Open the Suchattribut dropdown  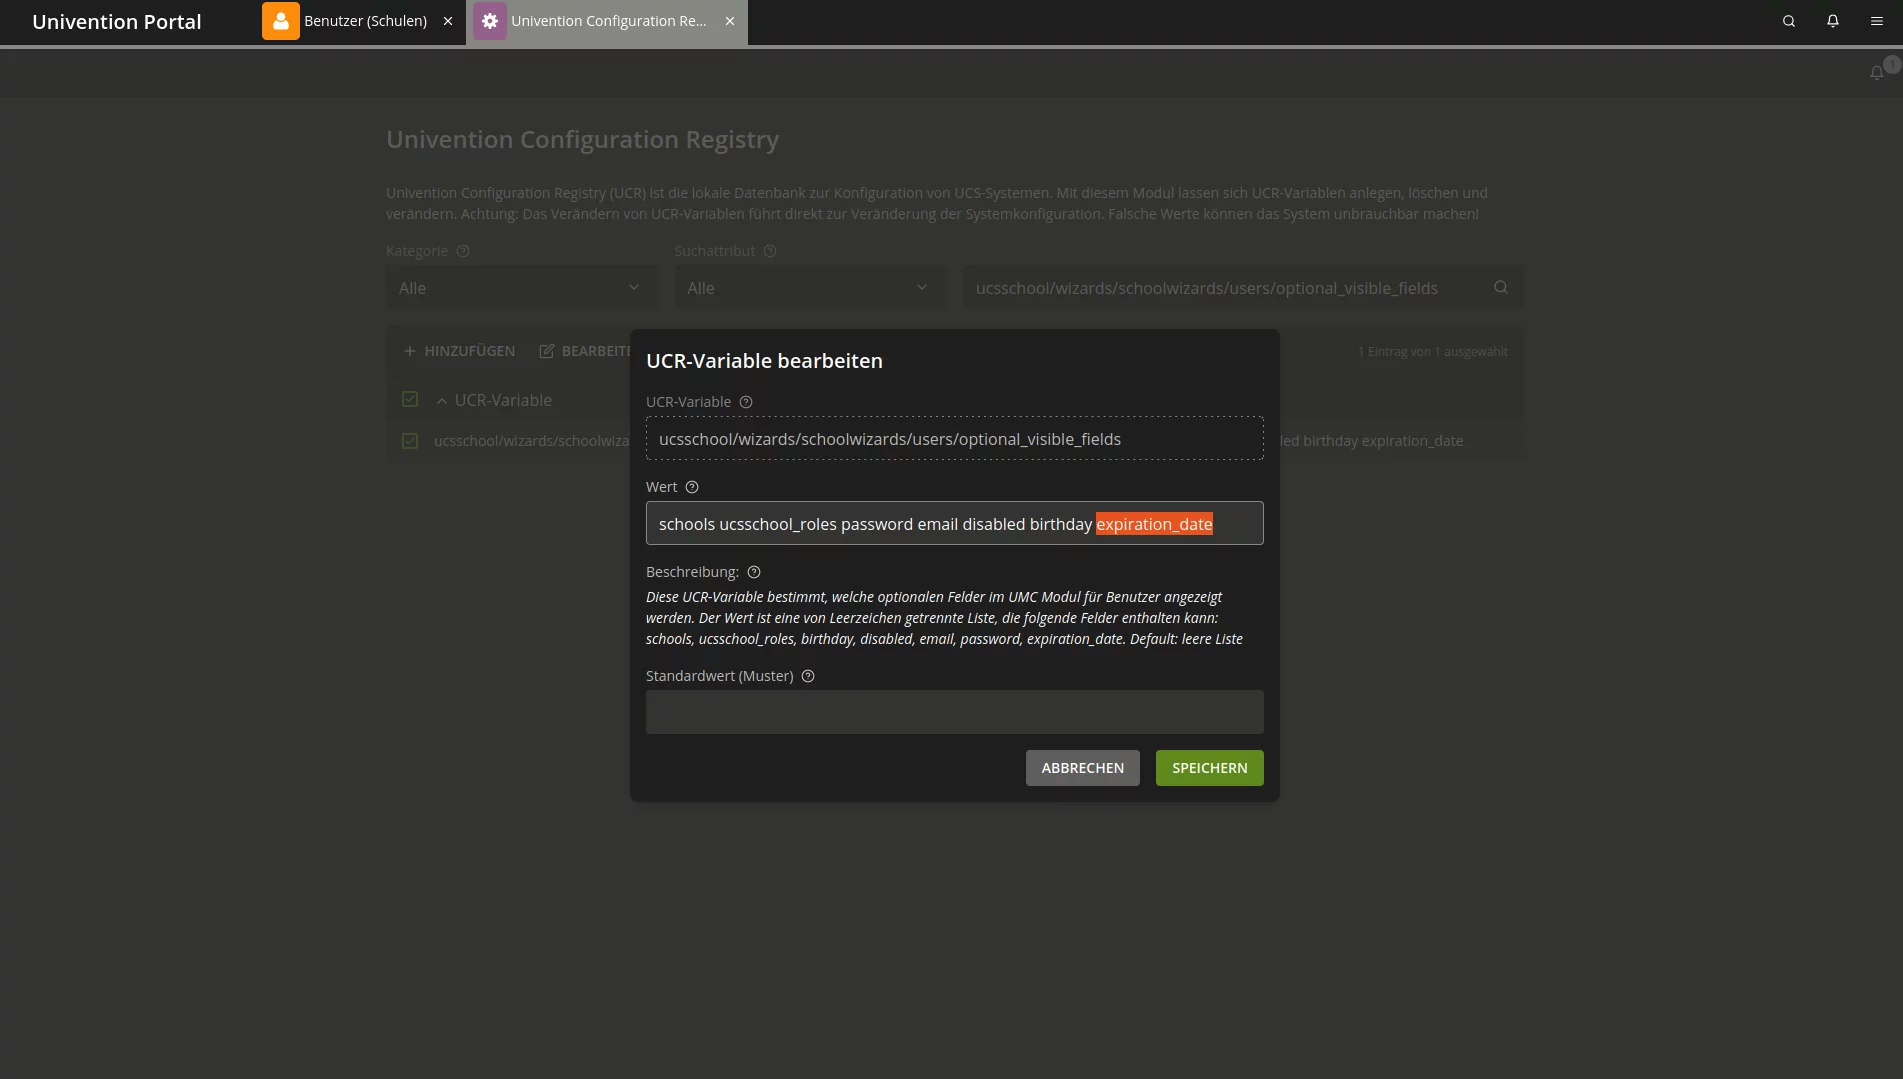click(x=810, y=288)
